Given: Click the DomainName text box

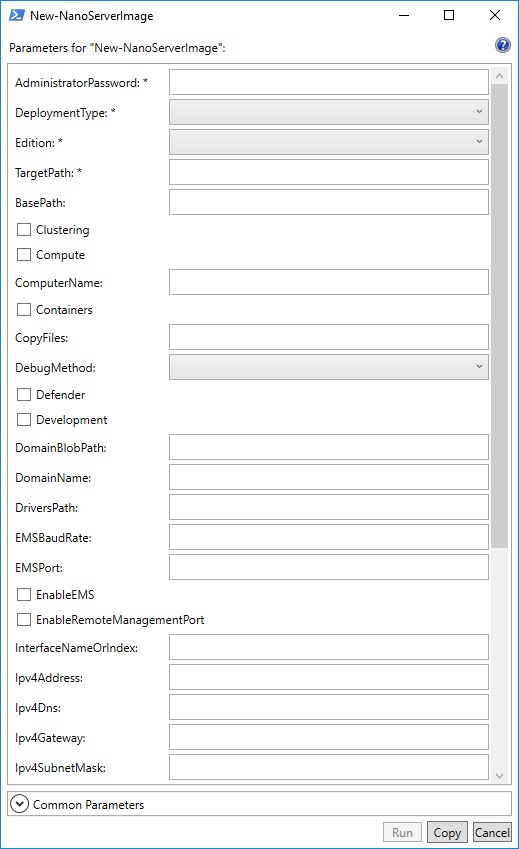Looking at the screenshot, I should (x=329, y=477).
